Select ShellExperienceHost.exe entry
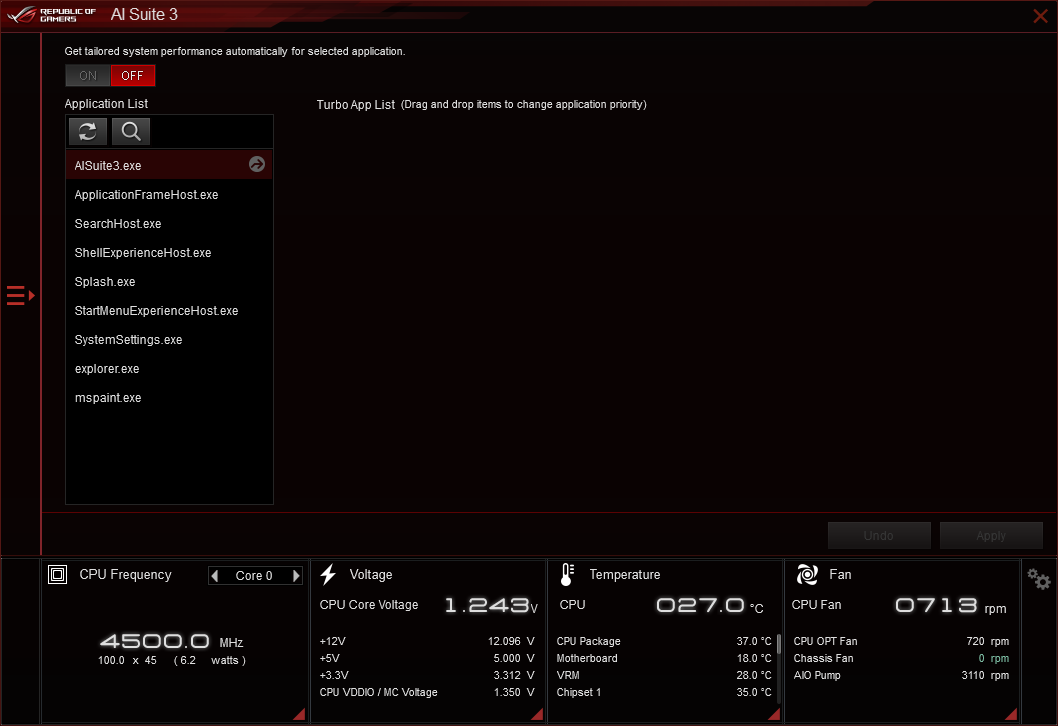This screenshot has height=726, width=1058. click(169, 252)
